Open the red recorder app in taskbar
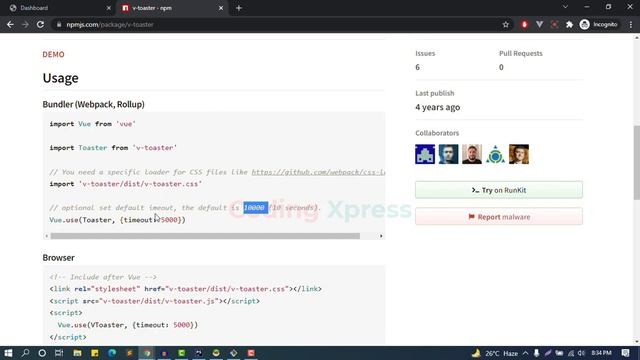Viewport: 640px width, 360px height. [251, 353]
